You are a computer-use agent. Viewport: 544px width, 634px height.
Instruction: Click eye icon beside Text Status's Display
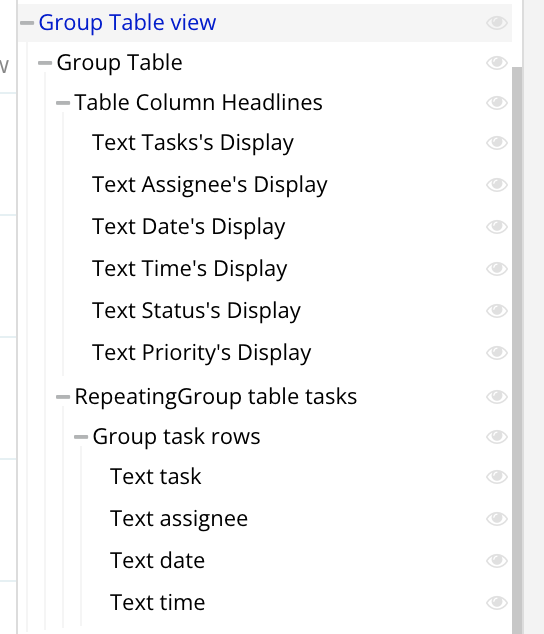point(497,311)
